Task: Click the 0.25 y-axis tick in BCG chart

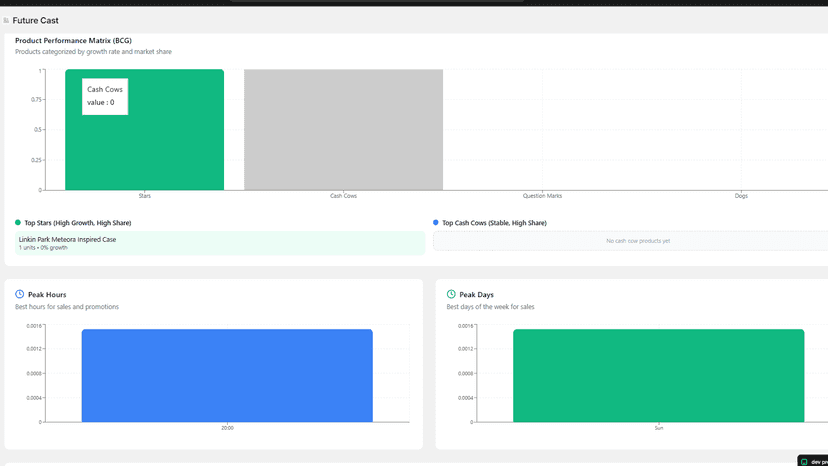Action: (36, 160)
